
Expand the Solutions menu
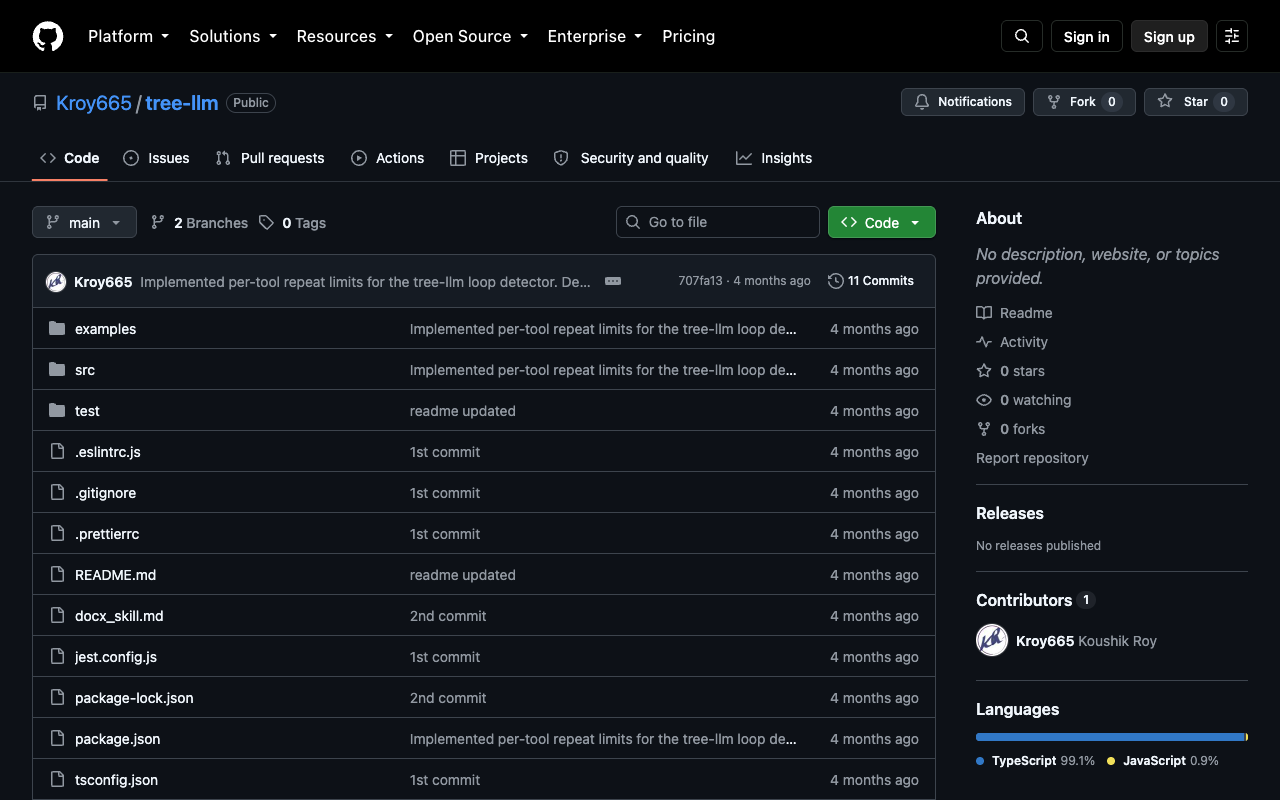(x=233, y=36)
